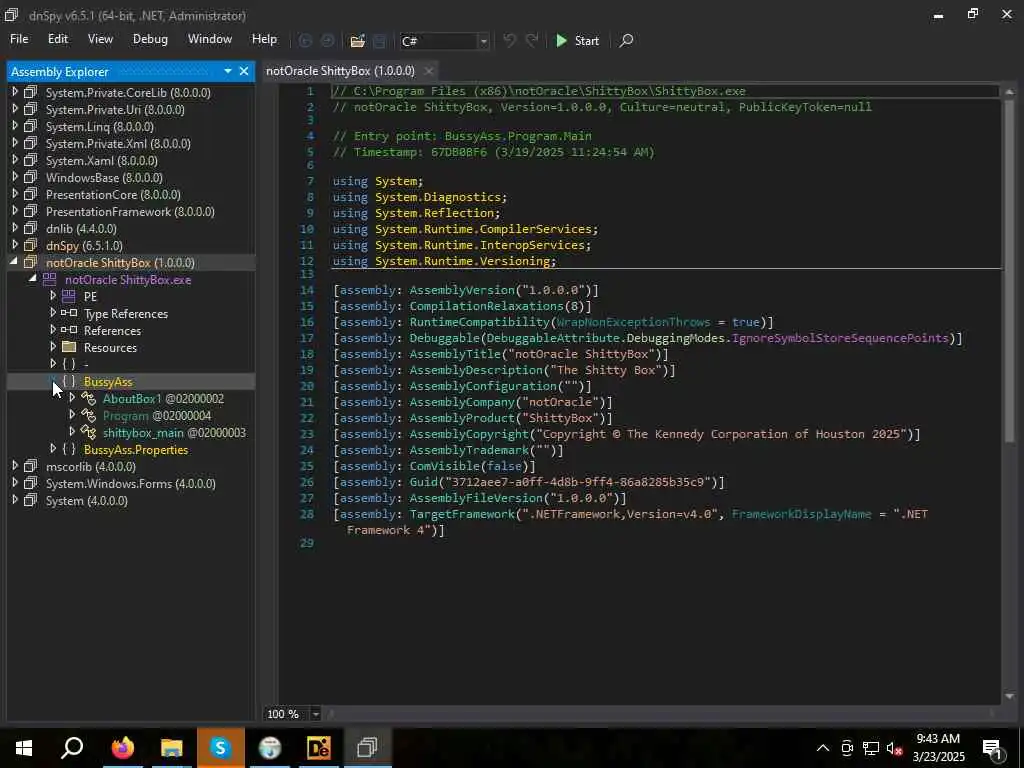Expand the Resources folder node
Image resolution: width=1024 pixels, height=768 pixels.
53,347
